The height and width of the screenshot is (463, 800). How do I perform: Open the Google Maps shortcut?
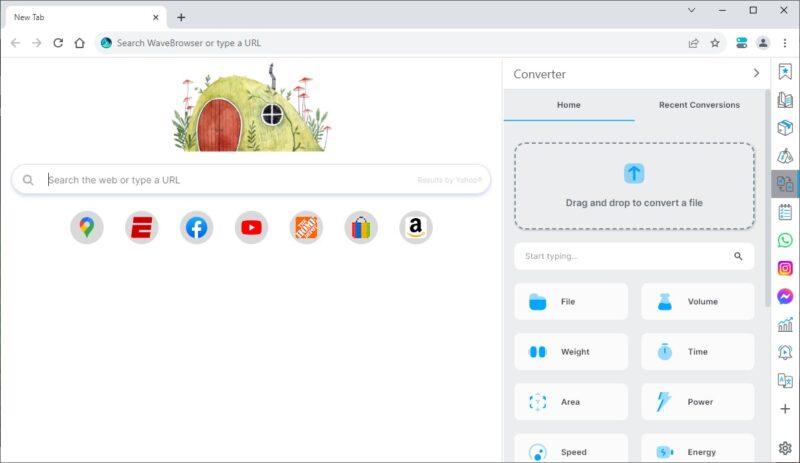[87, 227]
